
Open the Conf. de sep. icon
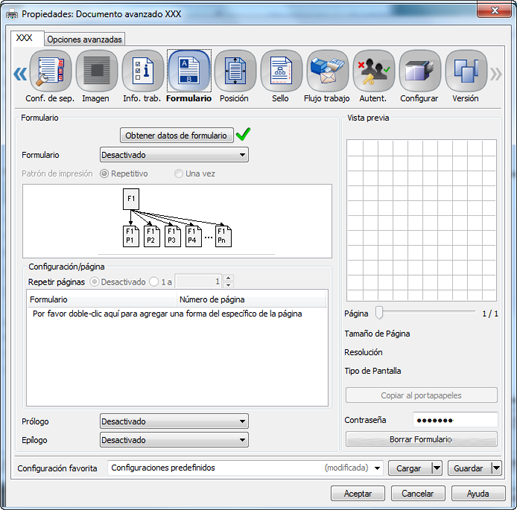coord(50,71)
